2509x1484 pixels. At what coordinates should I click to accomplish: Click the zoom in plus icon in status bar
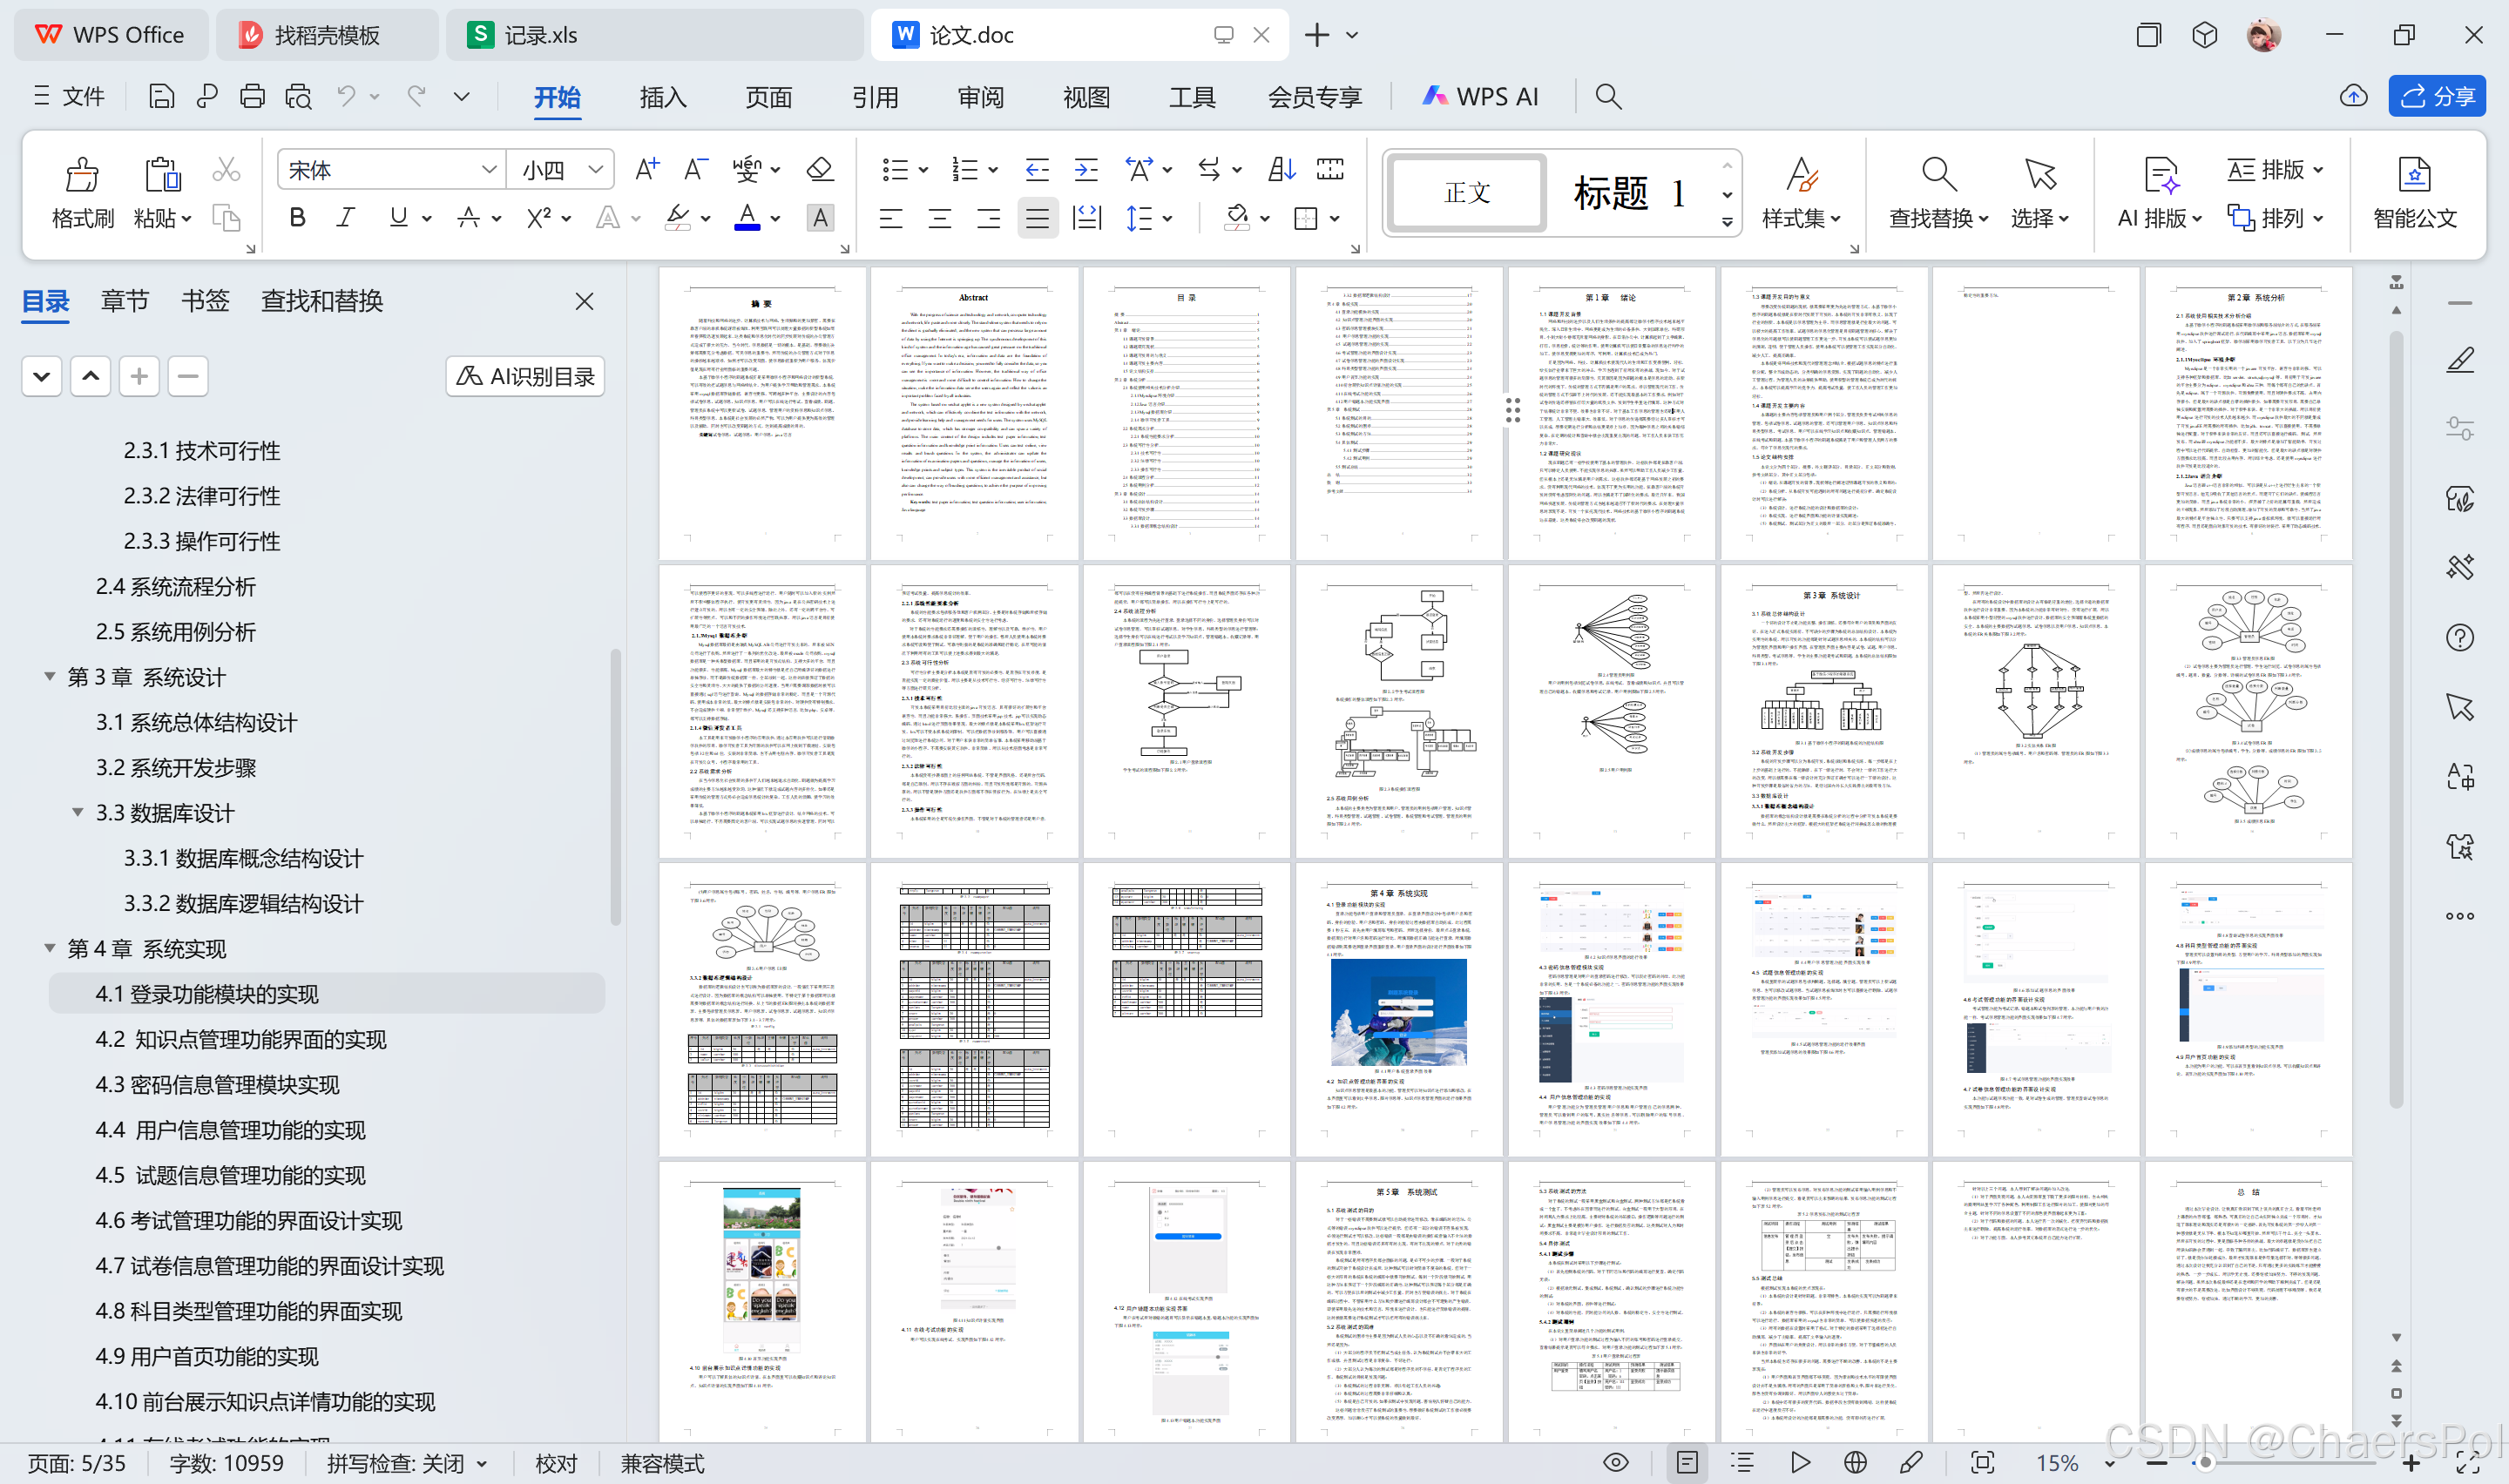pos(2411,1463)
